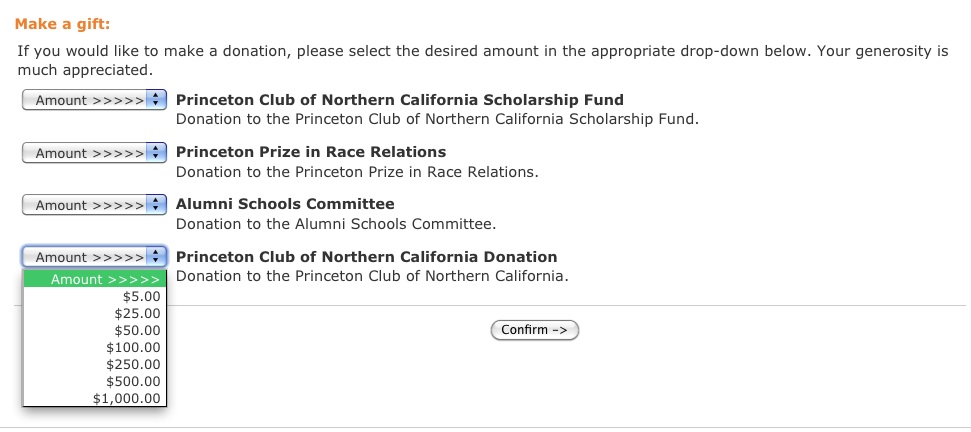Click the Club Donation dropdown stepper arrows

pos(156,257)
